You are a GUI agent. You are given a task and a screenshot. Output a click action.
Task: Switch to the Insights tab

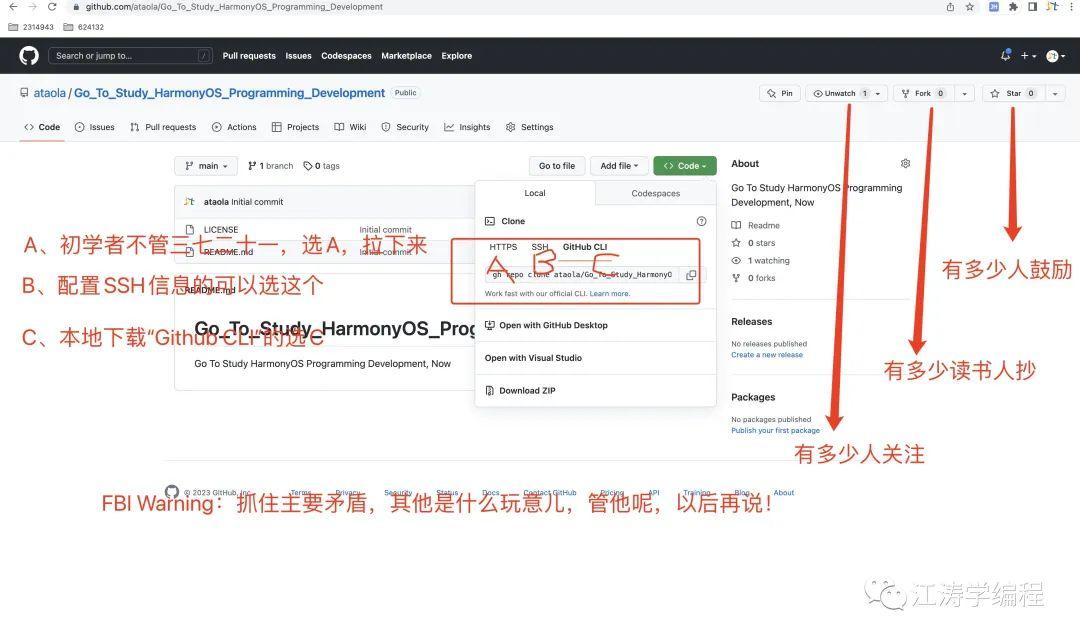[467, 127]
